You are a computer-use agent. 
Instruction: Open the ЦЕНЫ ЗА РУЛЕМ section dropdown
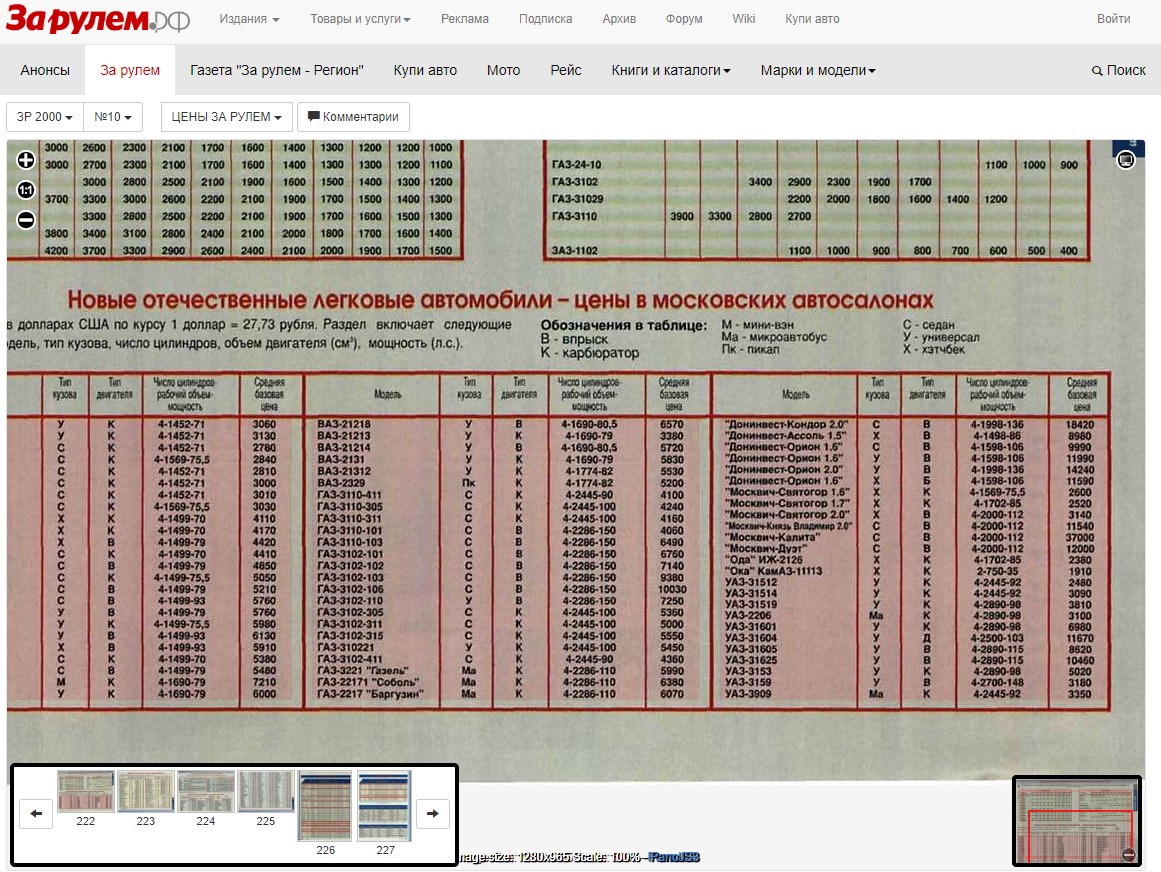coord(227,117)
